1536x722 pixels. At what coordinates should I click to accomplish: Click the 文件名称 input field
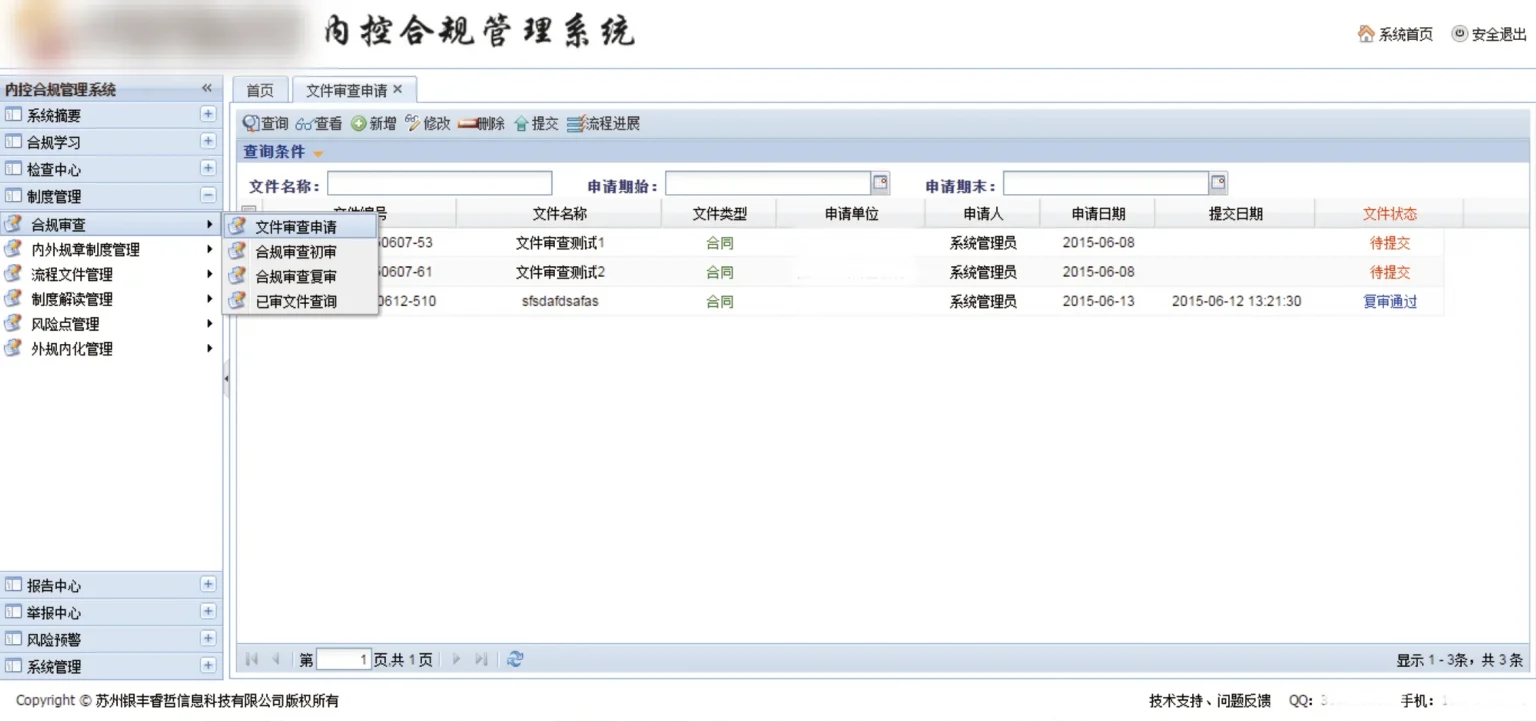point(439,184)
